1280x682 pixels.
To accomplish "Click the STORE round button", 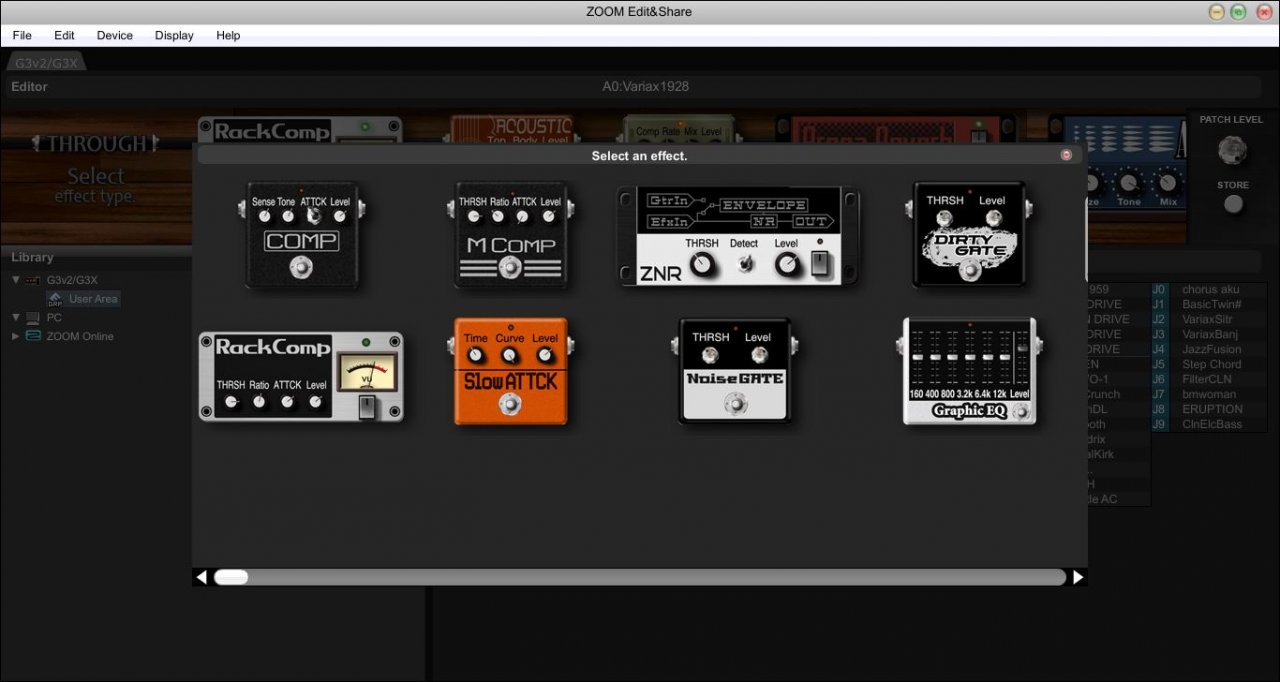I will pyautogui.click(x=1234, y=204).
